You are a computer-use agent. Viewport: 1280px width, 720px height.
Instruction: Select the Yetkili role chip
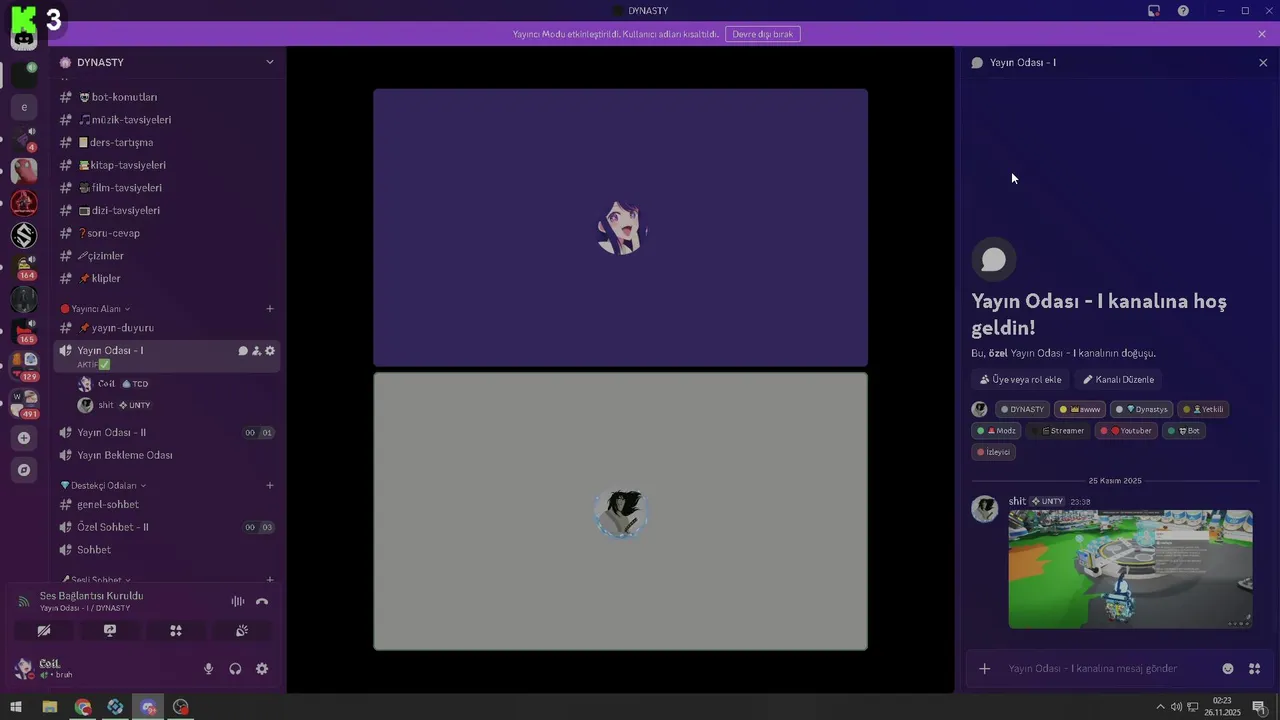click(x=1204, y=409)
